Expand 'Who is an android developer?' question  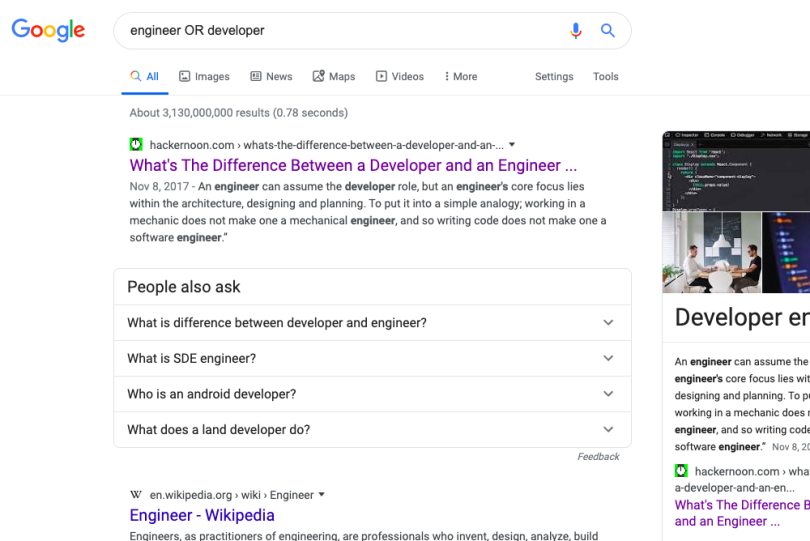click(372, 394)
